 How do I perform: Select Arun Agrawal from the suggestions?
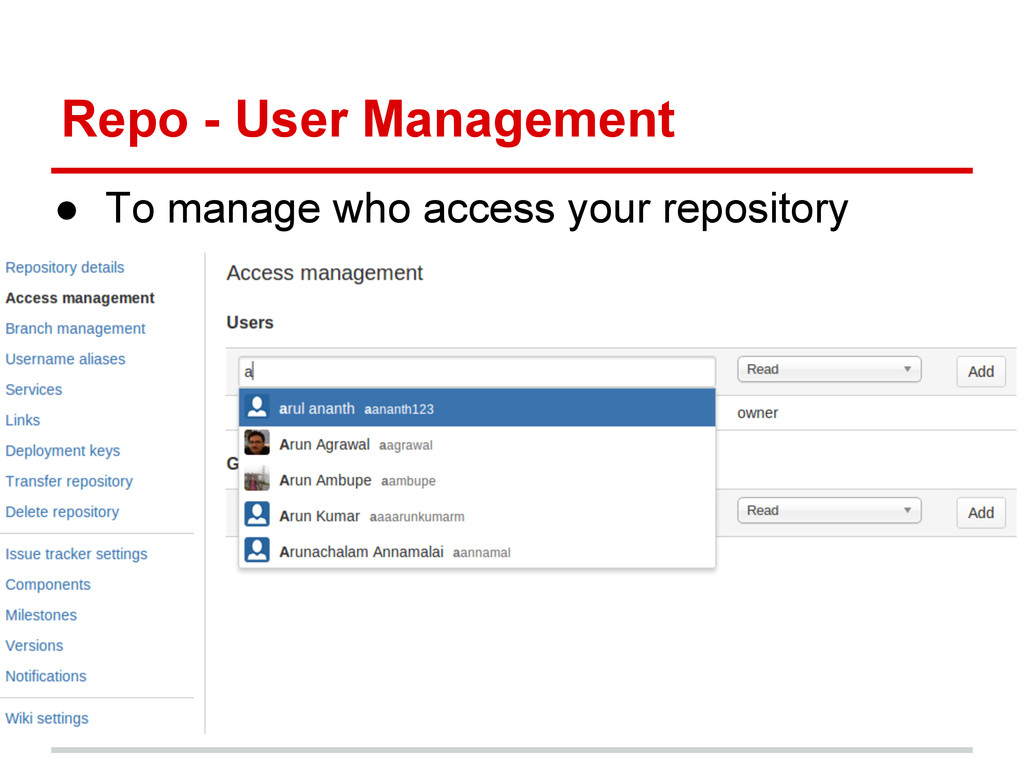tap(477, 444)
